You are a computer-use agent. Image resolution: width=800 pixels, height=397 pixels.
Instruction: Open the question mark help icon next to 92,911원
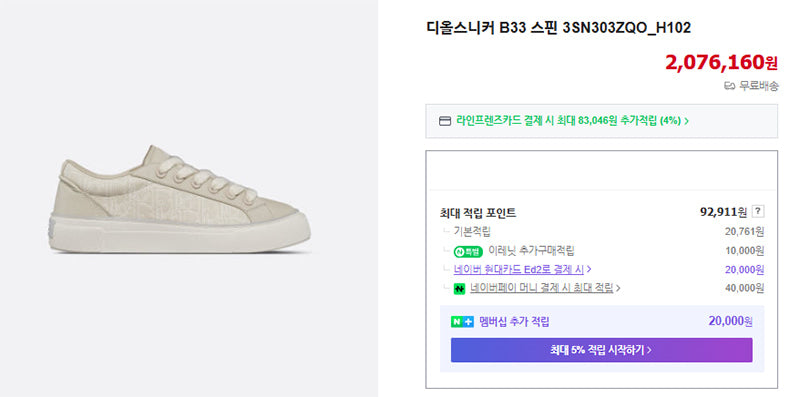[x=758, y=212]
